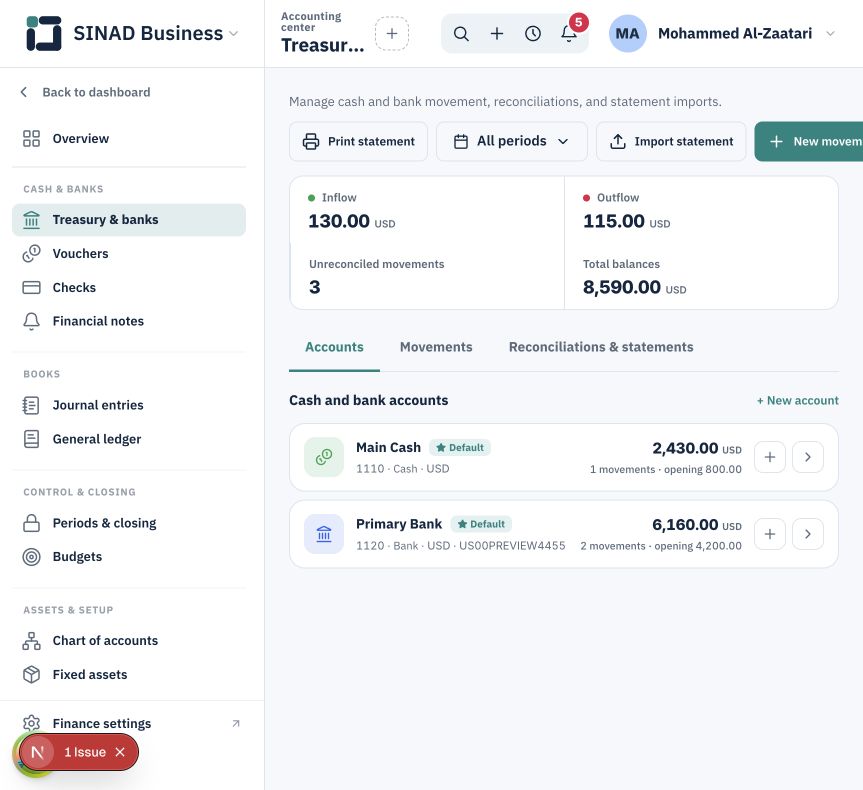Open the recent history clock icon
The height and width of the screenshot is (790, 863).
pos(533,34)
